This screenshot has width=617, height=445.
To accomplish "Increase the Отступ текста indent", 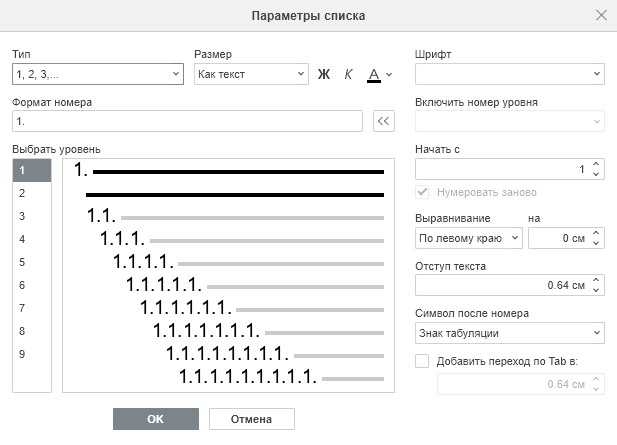I will [596, 280].
